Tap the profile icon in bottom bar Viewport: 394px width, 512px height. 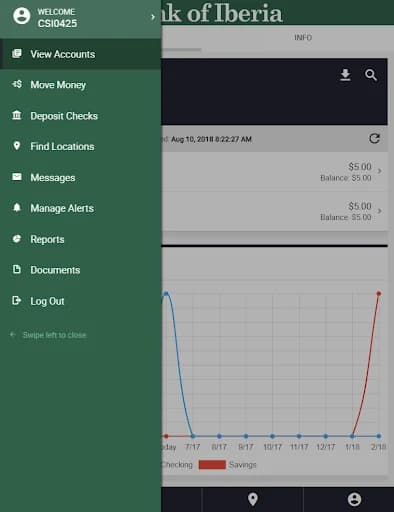click(354, 499)
